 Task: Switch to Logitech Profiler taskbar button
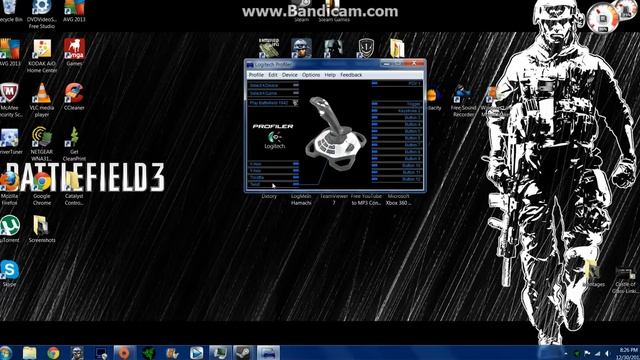268,353
